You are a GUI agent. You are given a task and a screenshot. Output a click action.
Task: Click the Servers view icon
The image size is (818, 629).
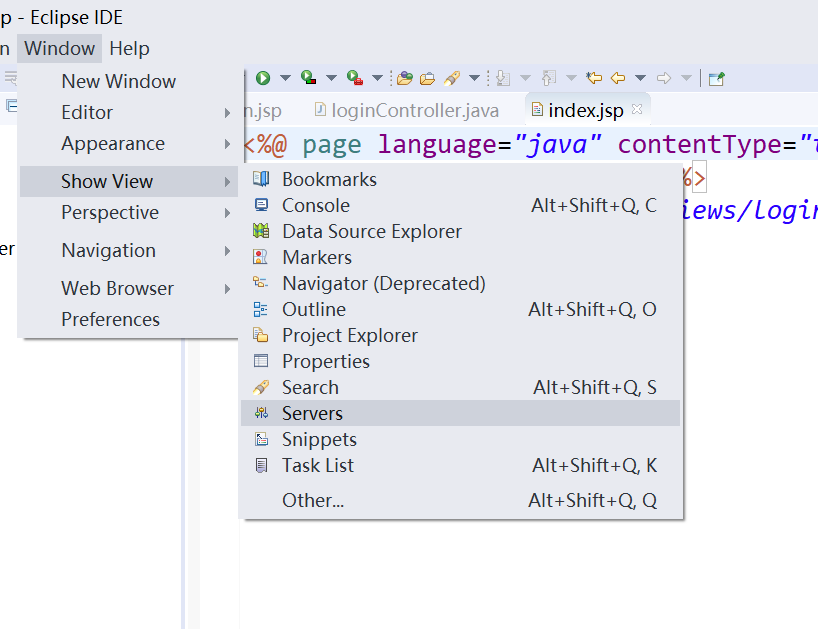point(261,413)
